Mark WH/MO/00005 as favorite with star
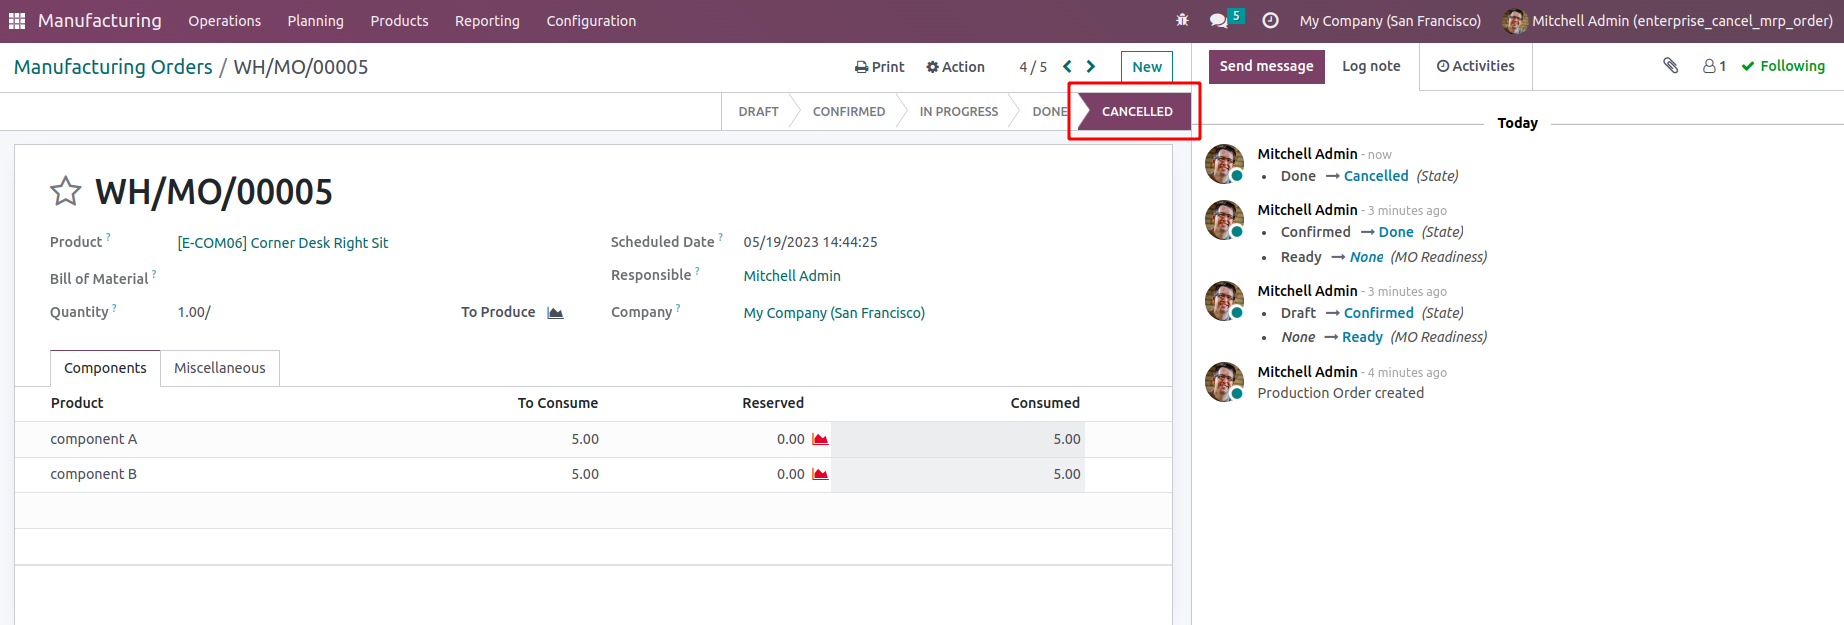The width and height of the screenshot is (1844, 625). [x=66, y=191]
